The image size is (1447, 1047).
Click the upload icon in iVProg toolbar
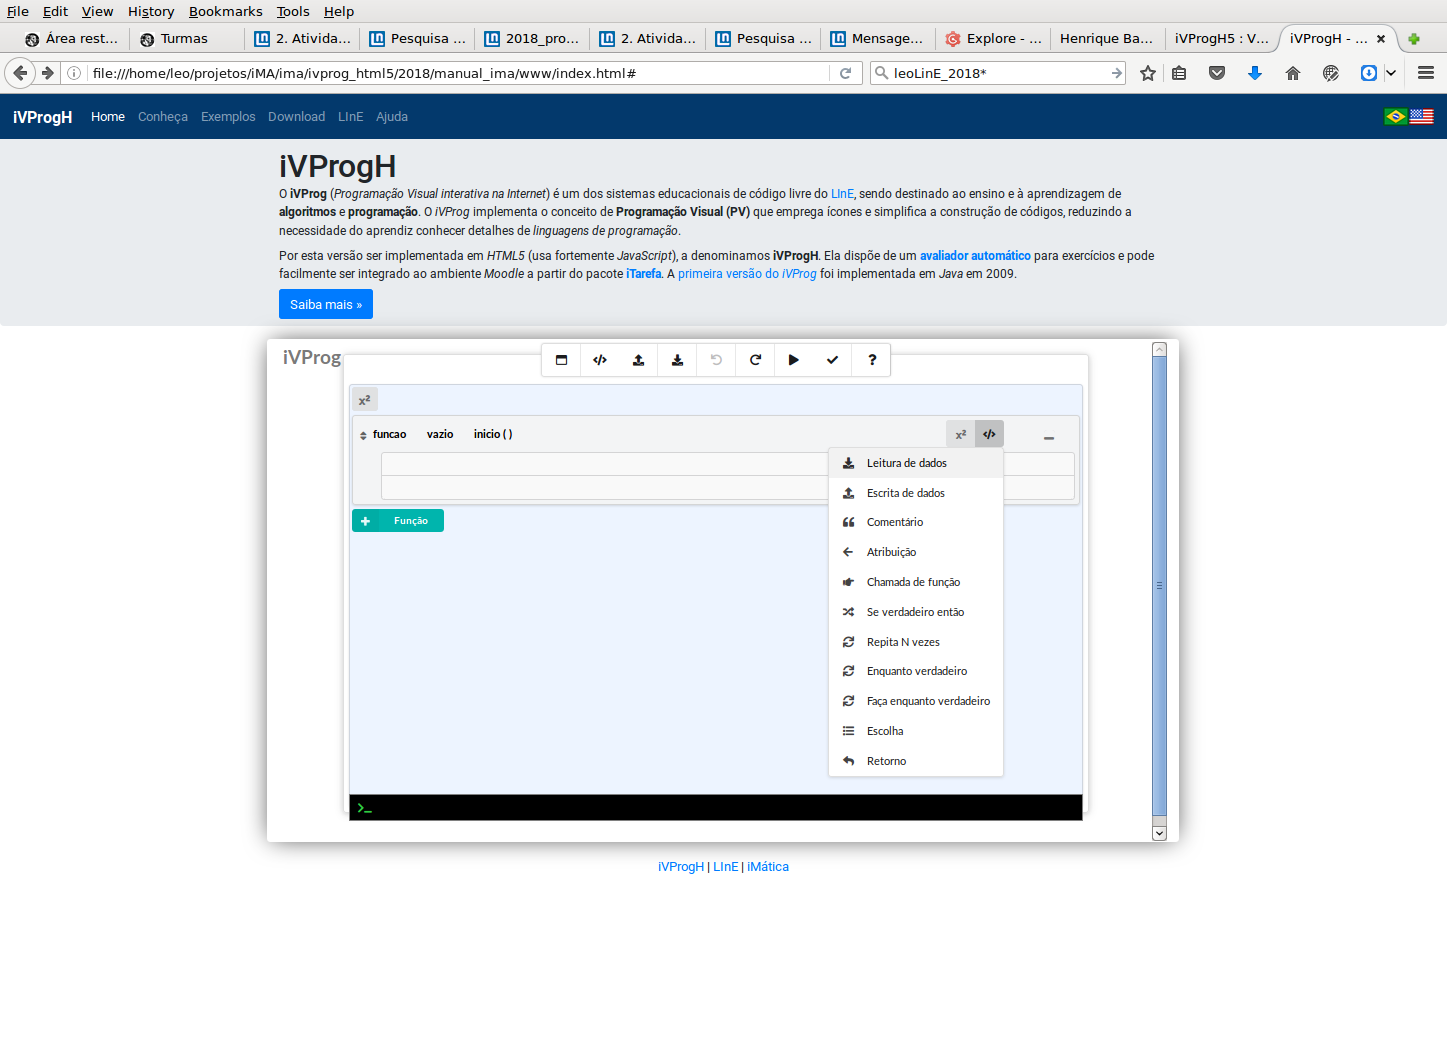(x=638, y=360)
